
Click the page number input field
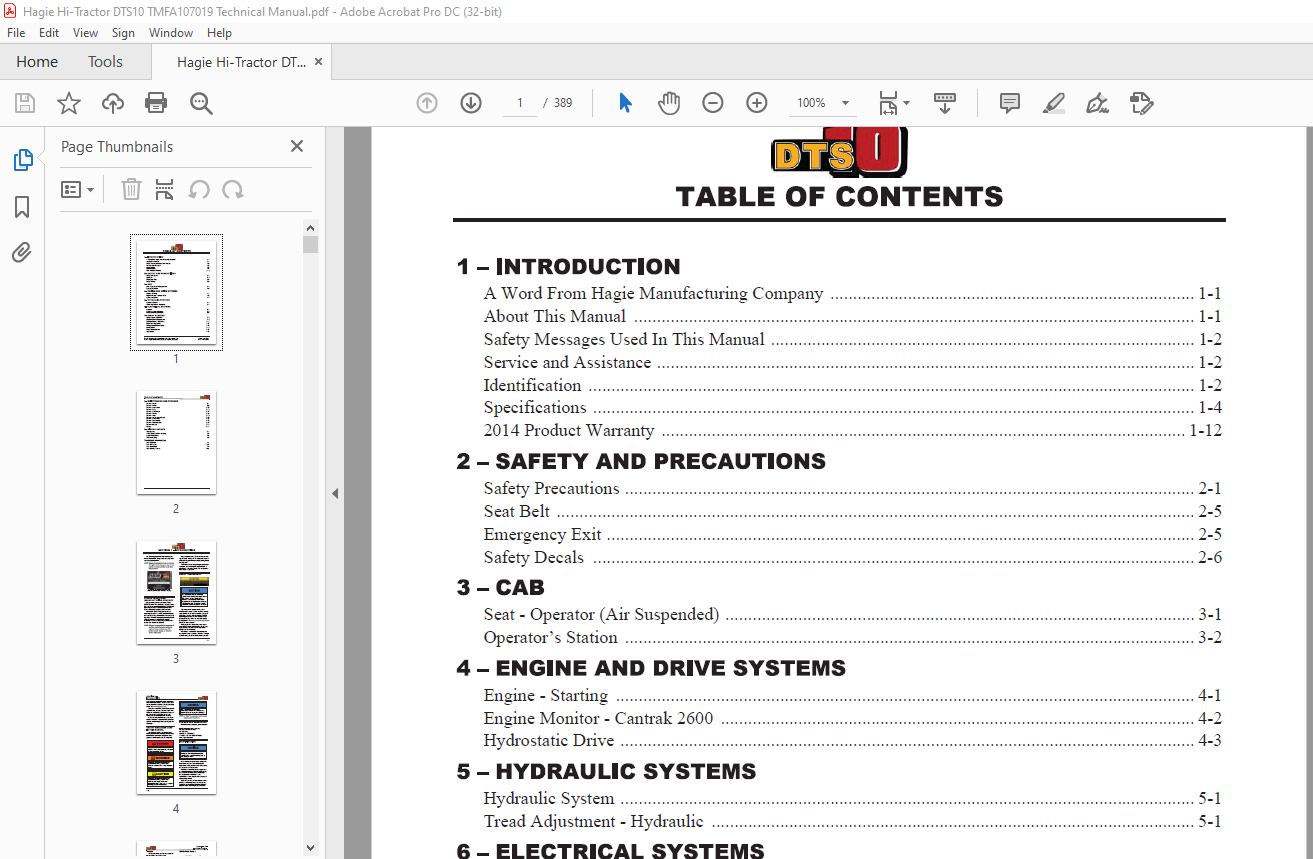coord(520,103)
